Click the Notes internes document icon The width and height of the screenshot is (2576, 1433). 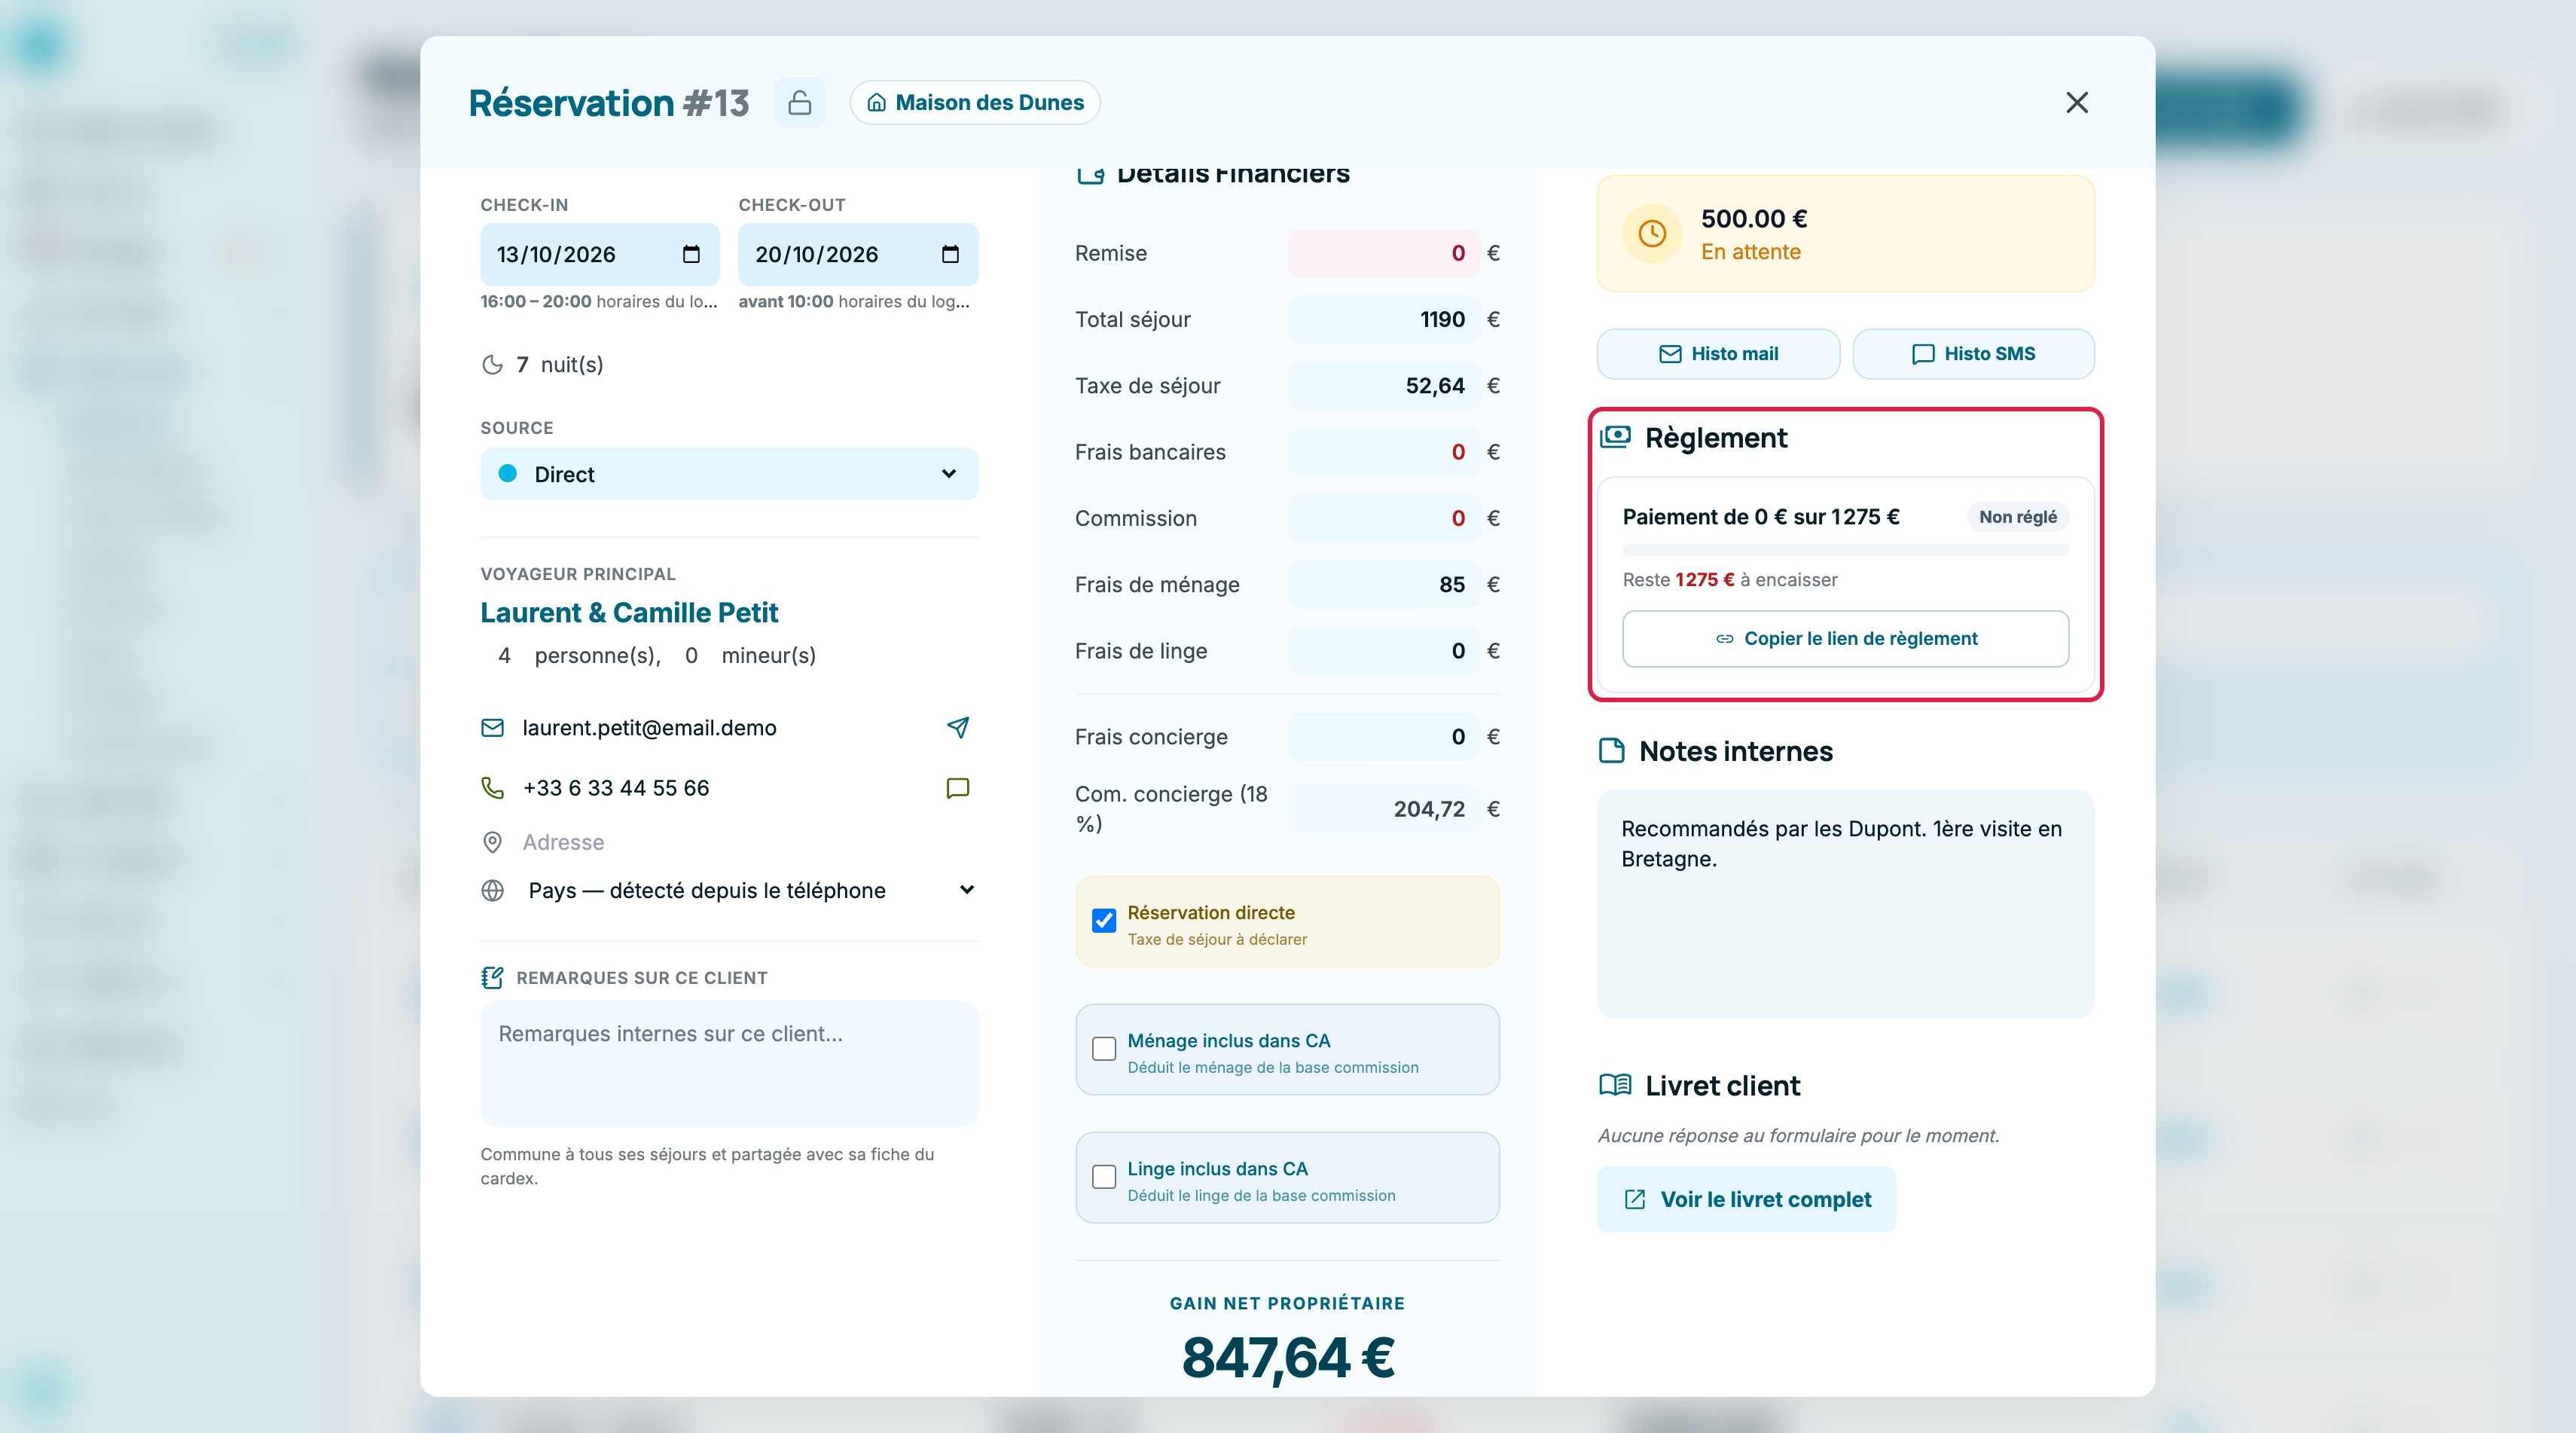coord(1611,751)
